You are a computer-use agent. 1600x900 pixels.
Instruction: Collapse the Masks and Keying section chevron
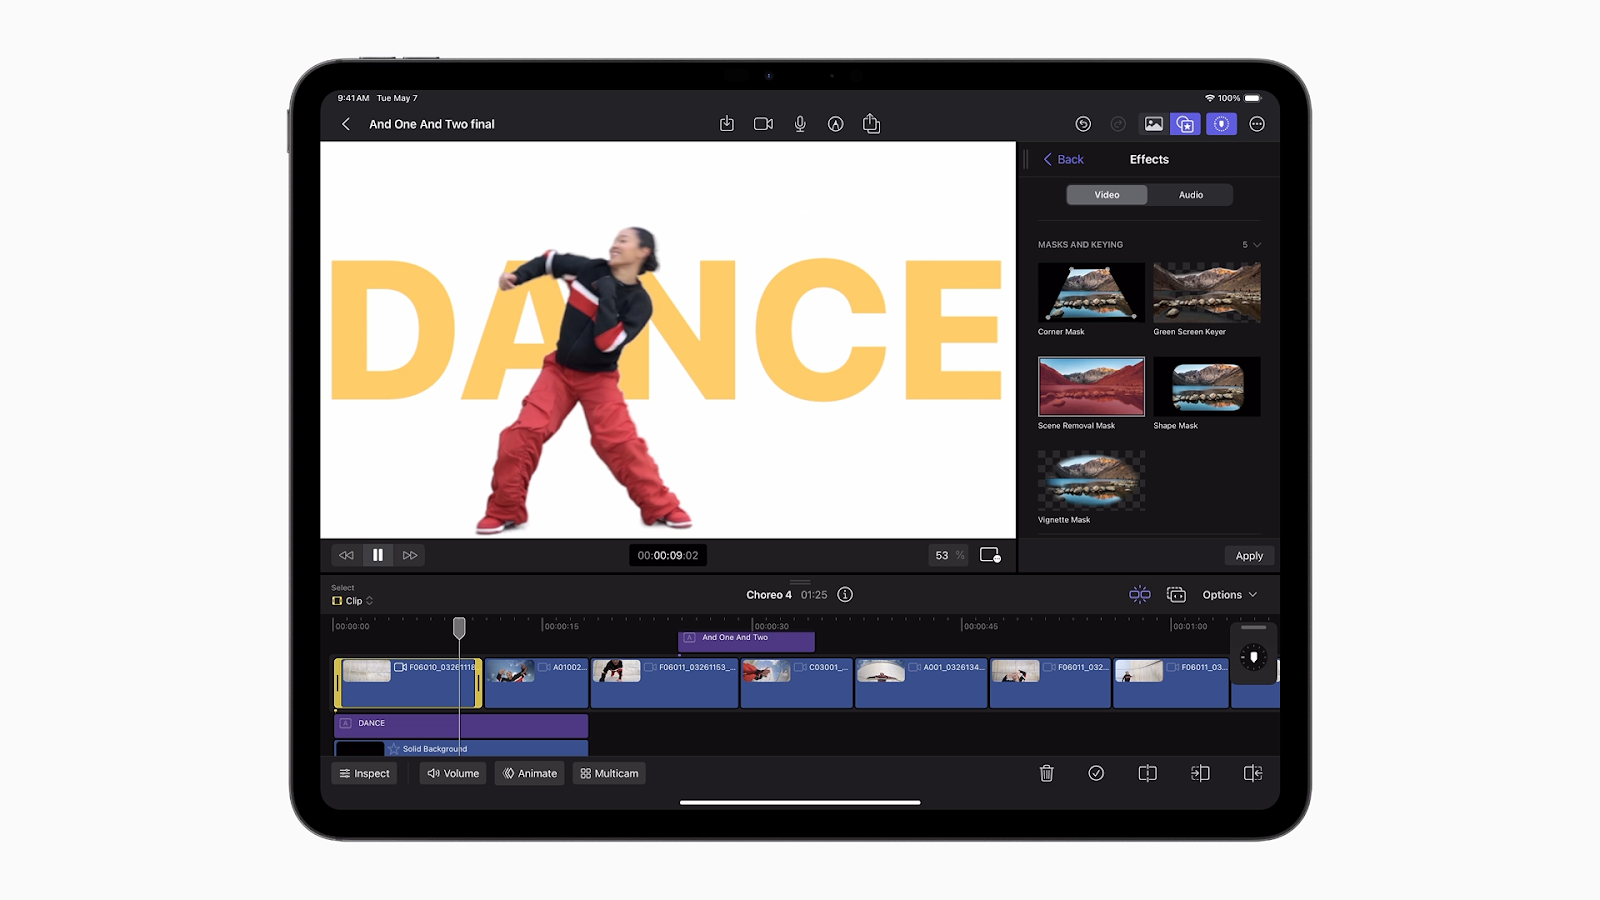(1257, 245)
